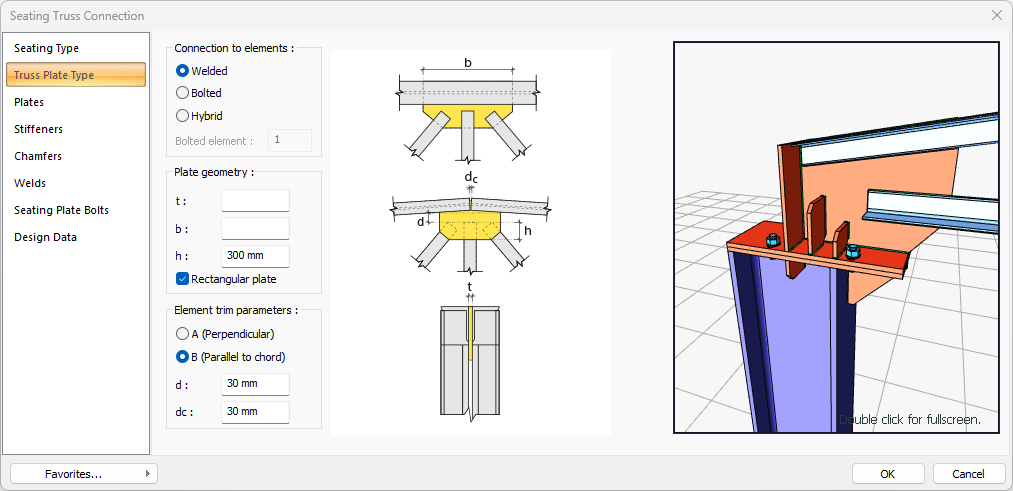Viewport: 1013px width, 491px height.
Task: Click the plate height h input field
Action: 255,256
